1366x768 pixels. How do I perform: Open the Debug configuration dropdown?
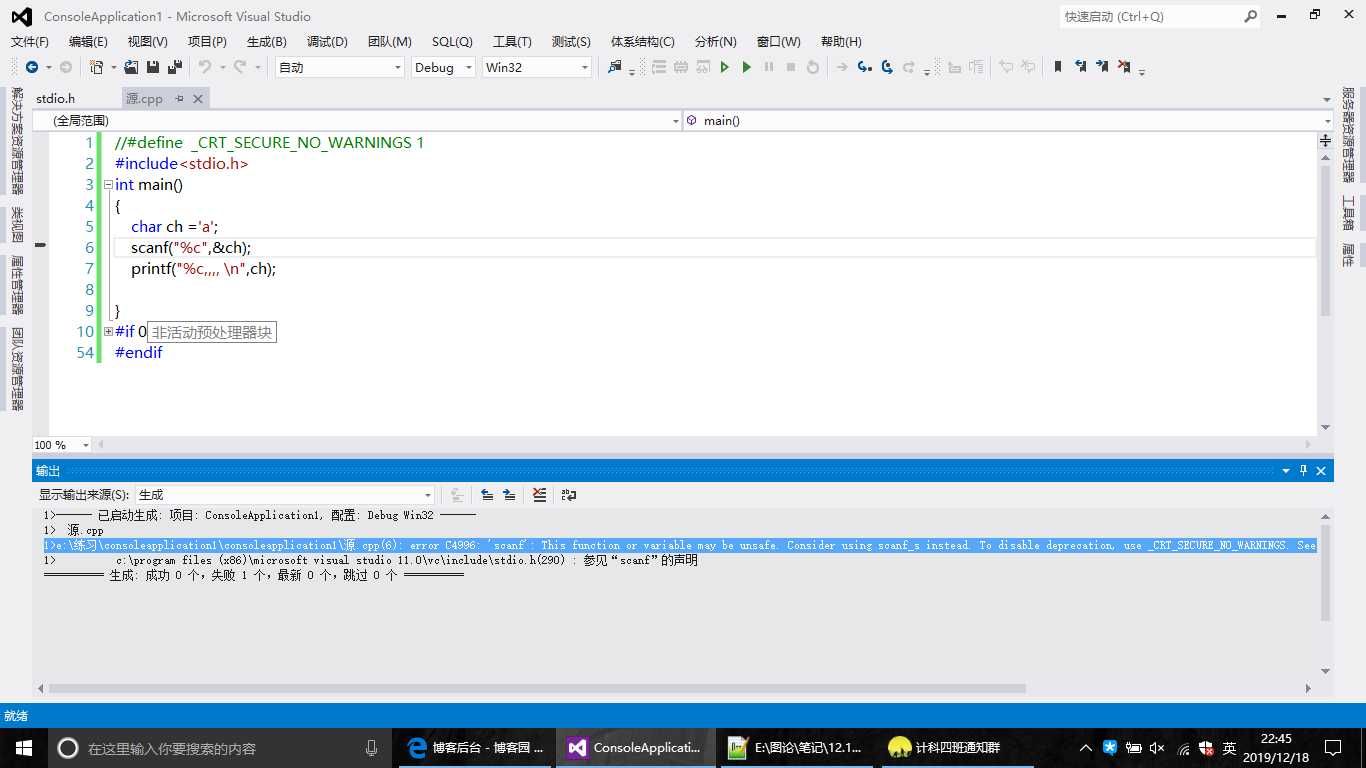[x=469, y=67]
